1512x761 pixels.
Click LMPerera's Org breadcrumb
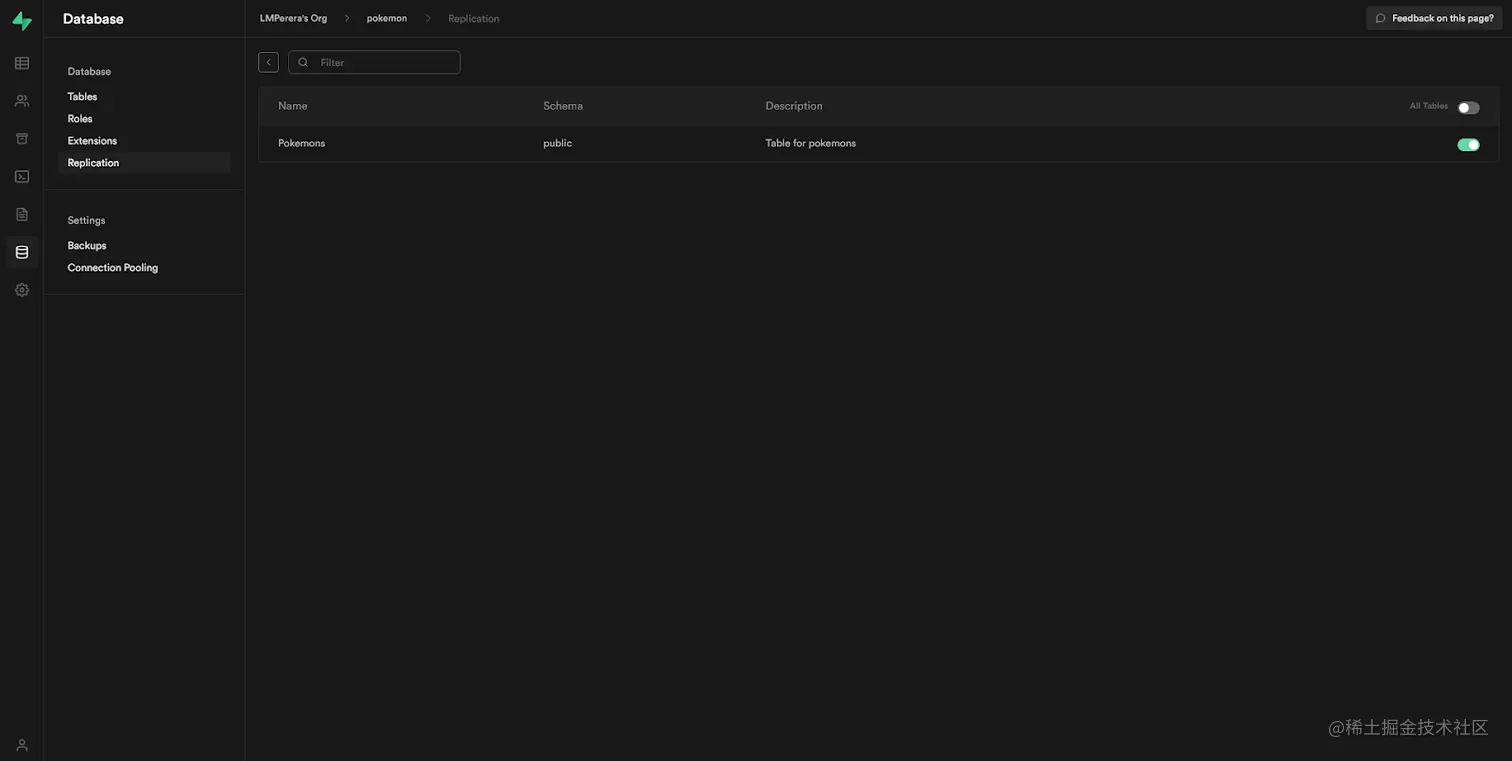(x=293, y=19)
